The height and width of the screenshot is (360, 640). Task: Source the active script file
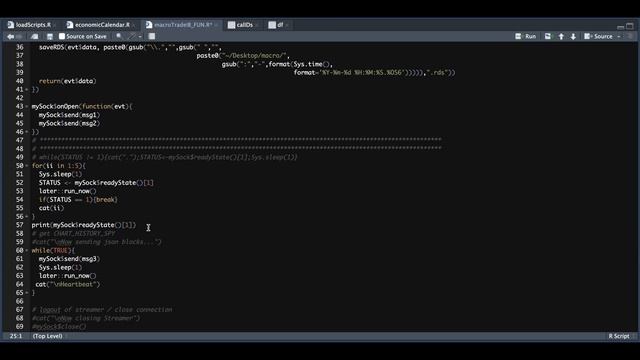(x=598, y=37)
